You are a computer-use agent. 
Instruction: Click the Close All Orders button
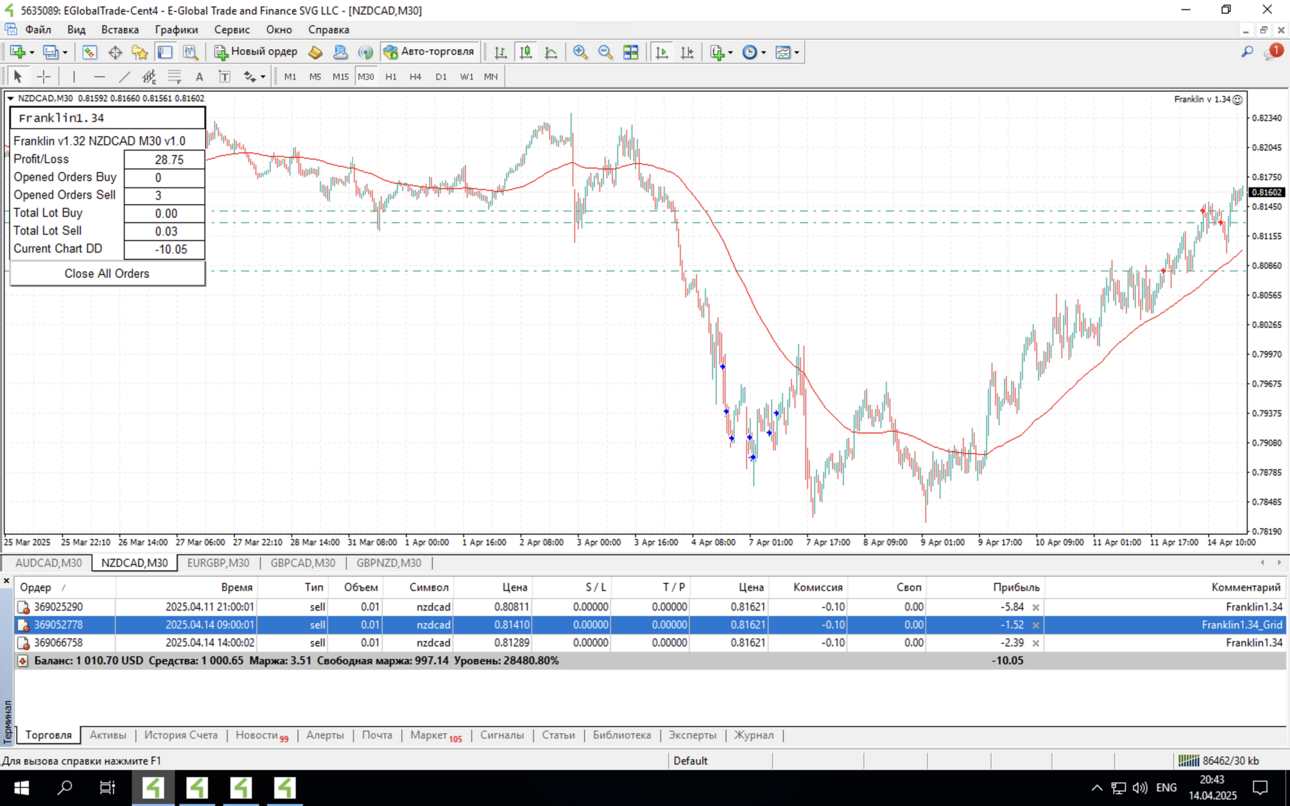coord(107,274)
